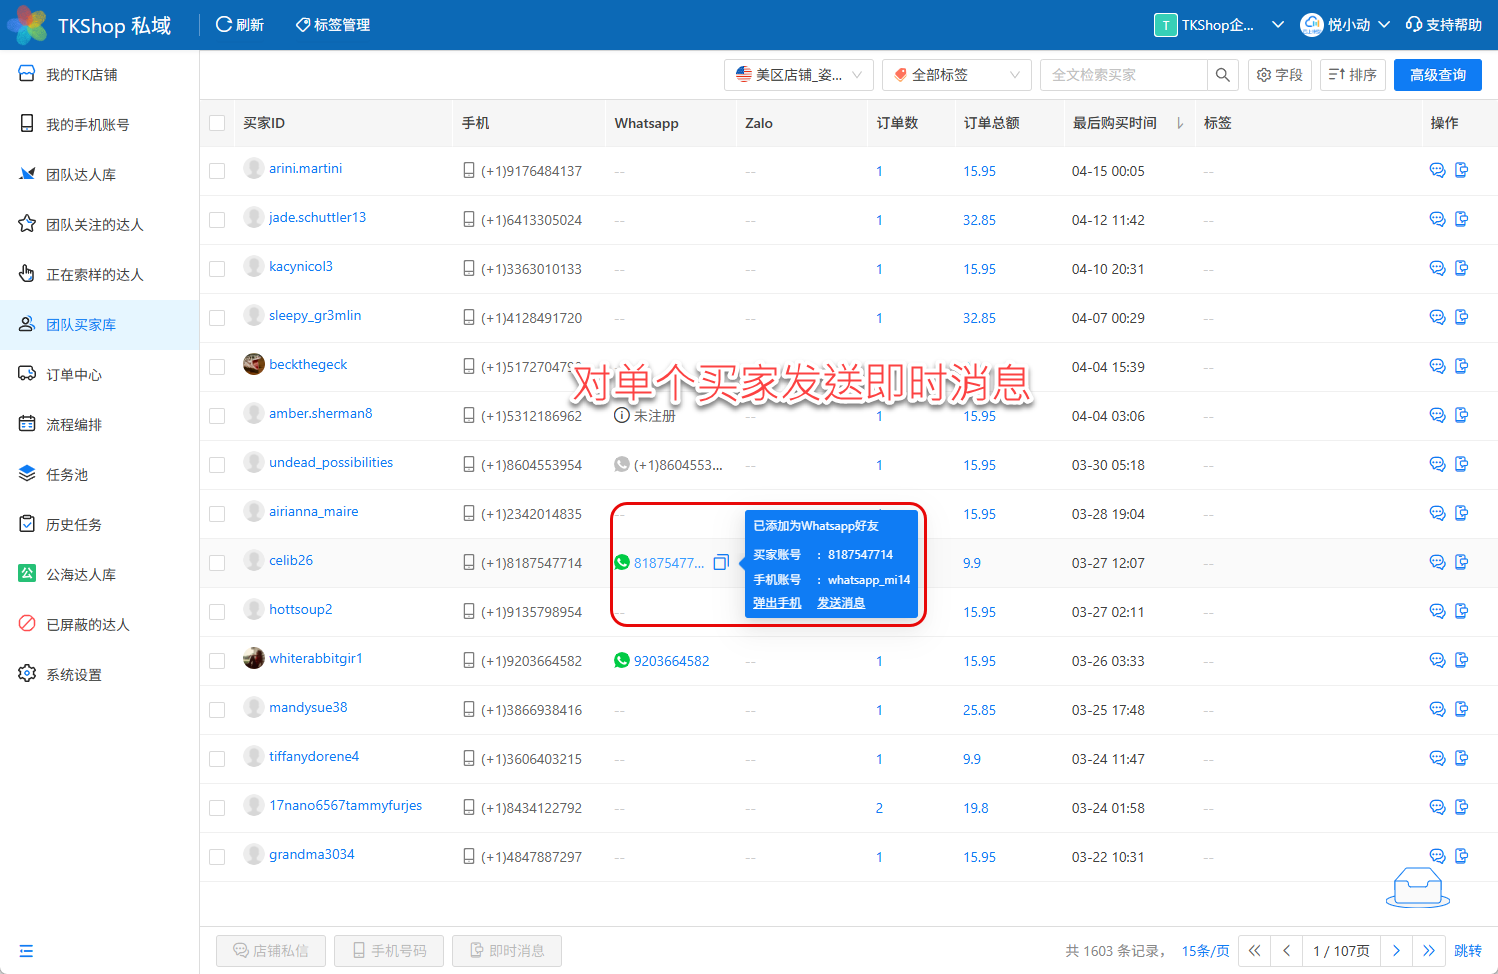Toggle the select-all header checkbox
Image resolution: width=1498 pixels, height=974 pixels.
tap(217, 123)
